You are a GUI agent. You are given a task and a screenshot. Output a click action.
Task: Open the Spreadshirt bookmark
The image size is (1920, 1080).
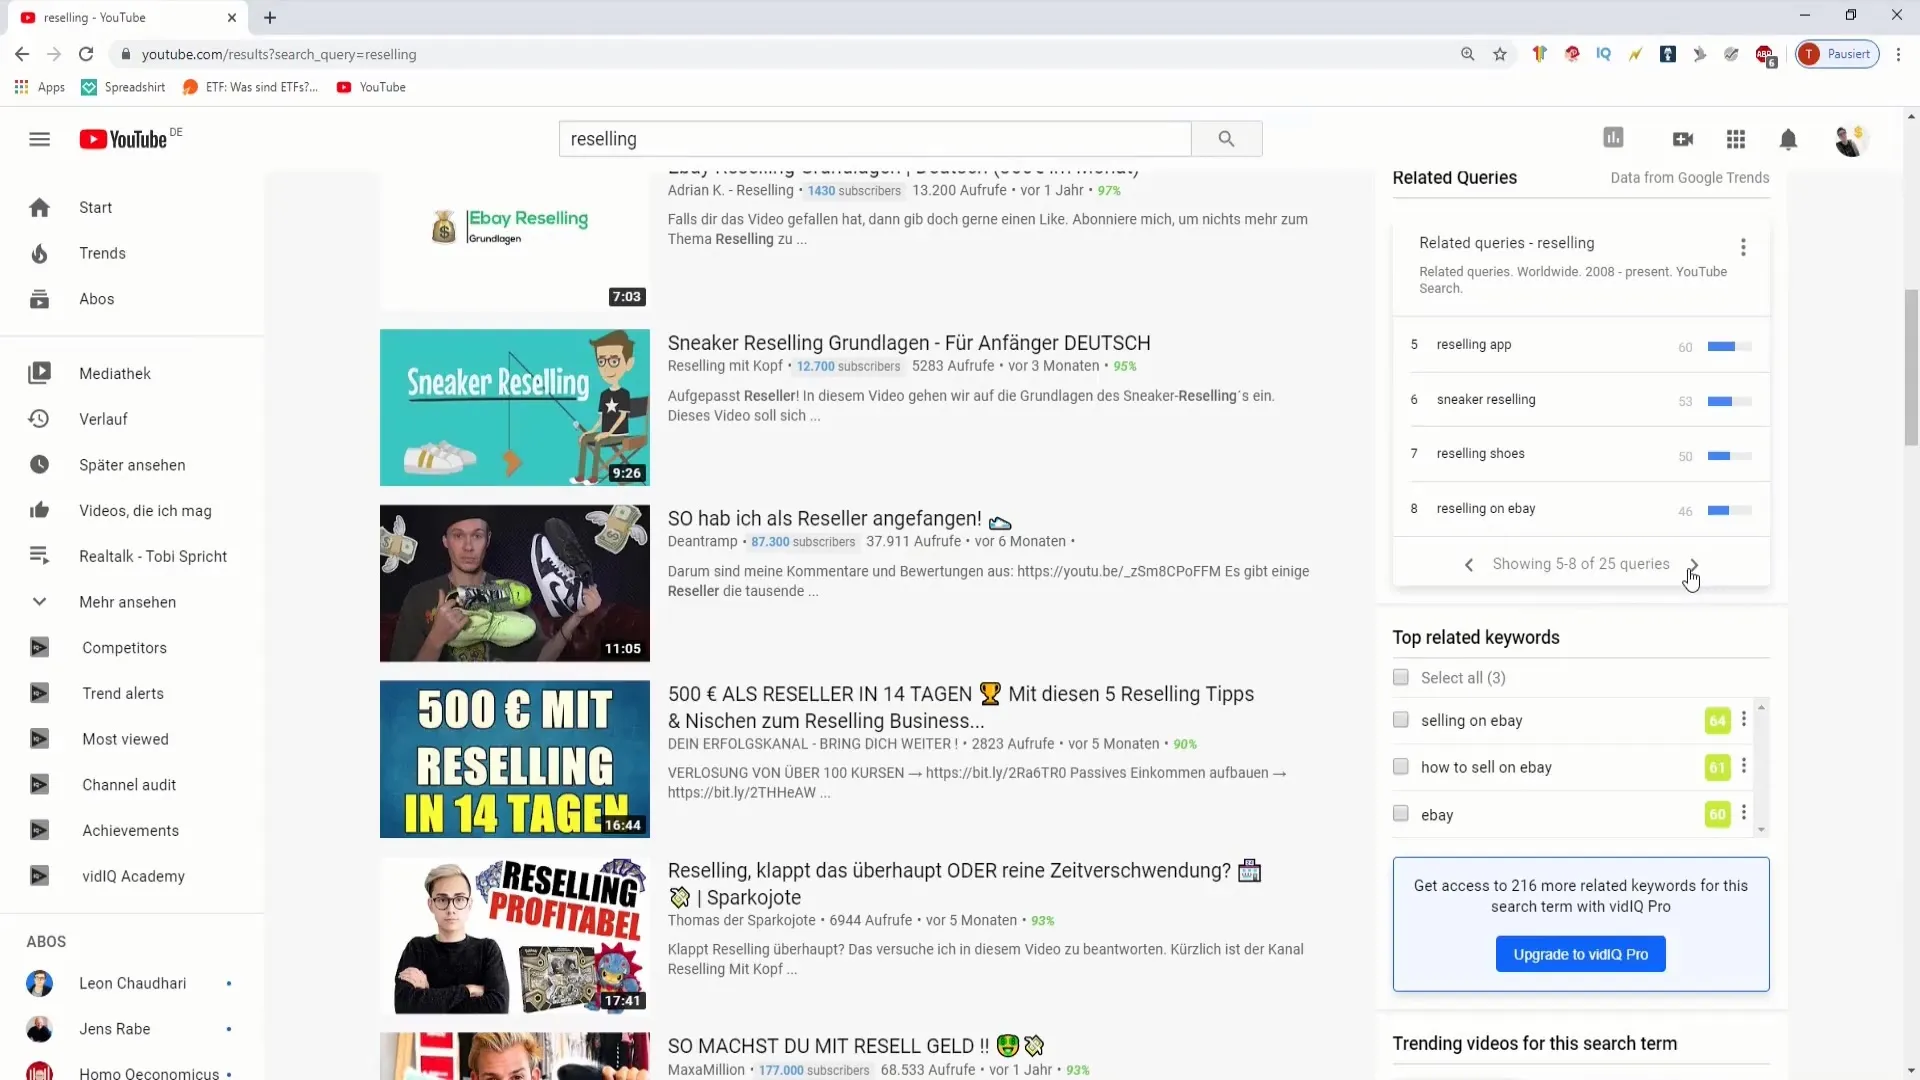tap(123, 87)
